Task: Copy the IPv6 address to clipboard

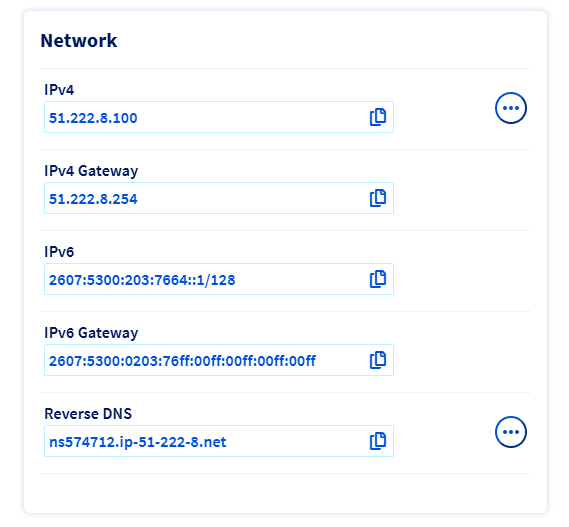Action: click(x=378, y=279)
